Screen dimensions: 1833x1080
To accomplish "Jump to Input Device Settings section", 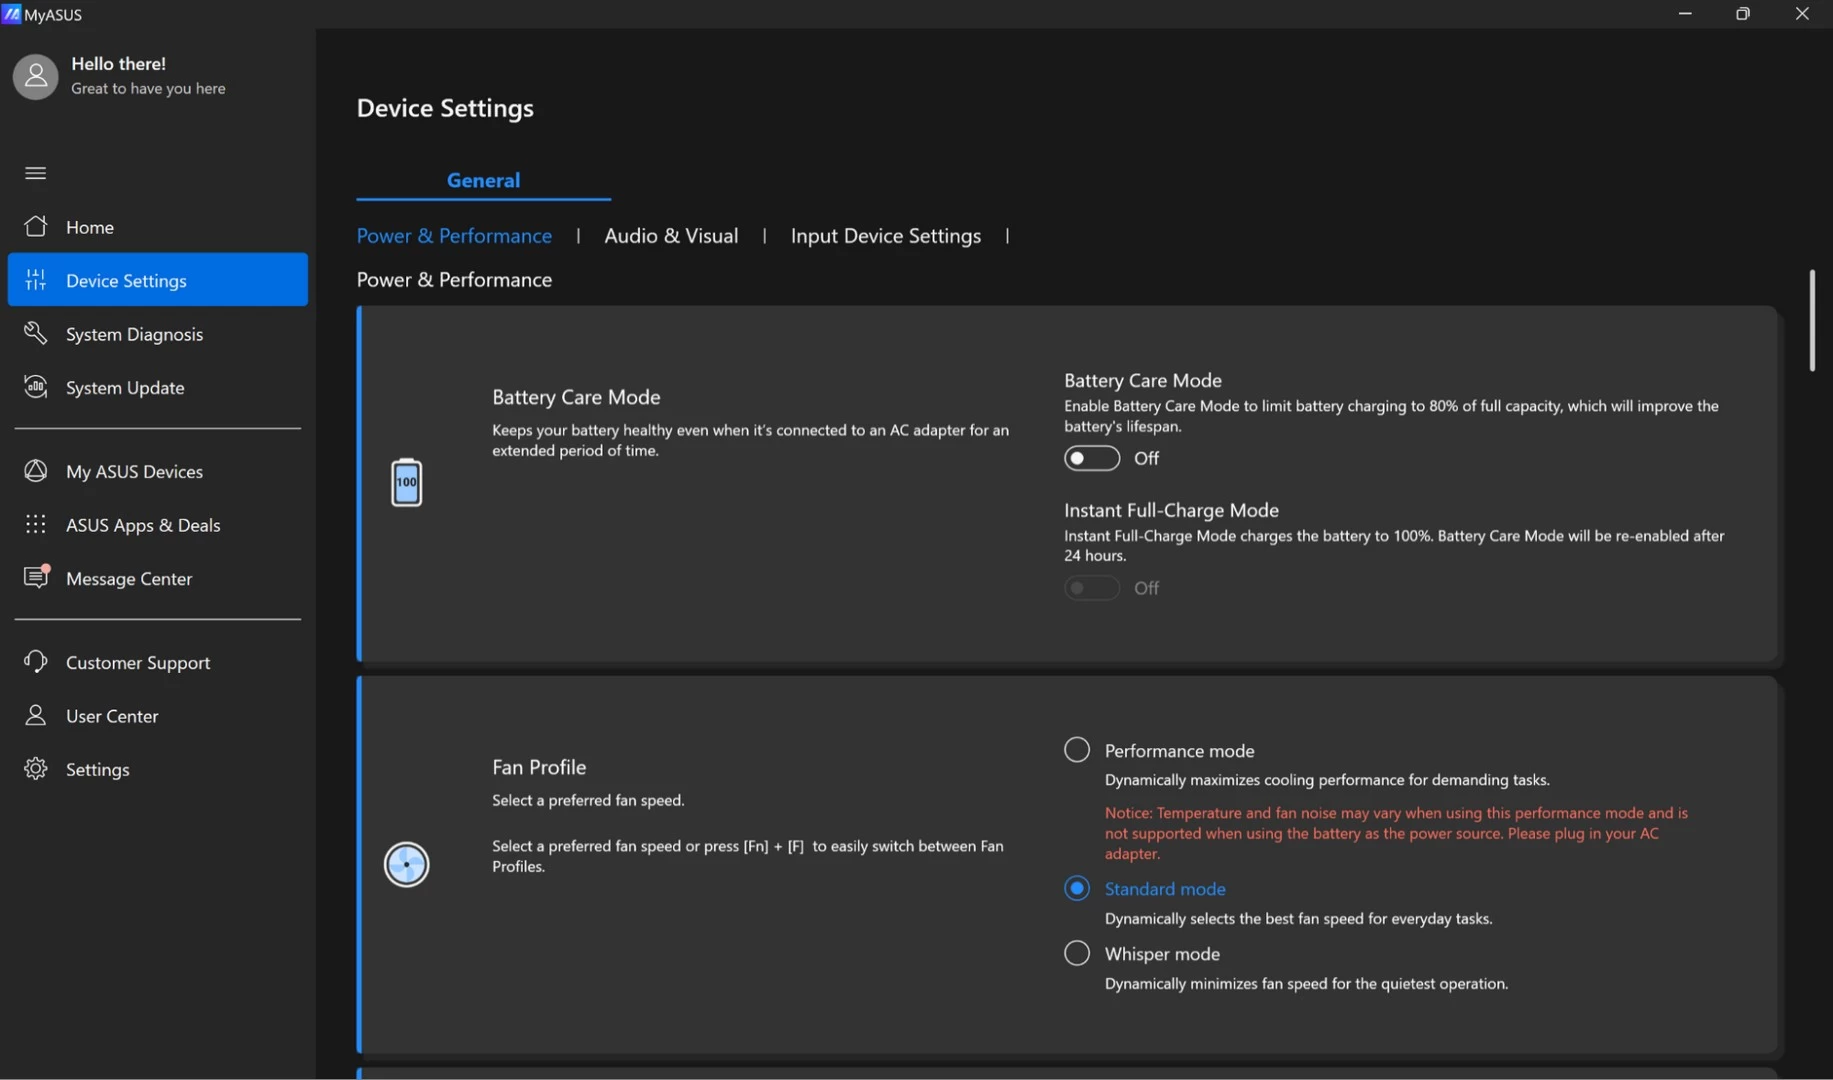I will [x=885, y=236].
